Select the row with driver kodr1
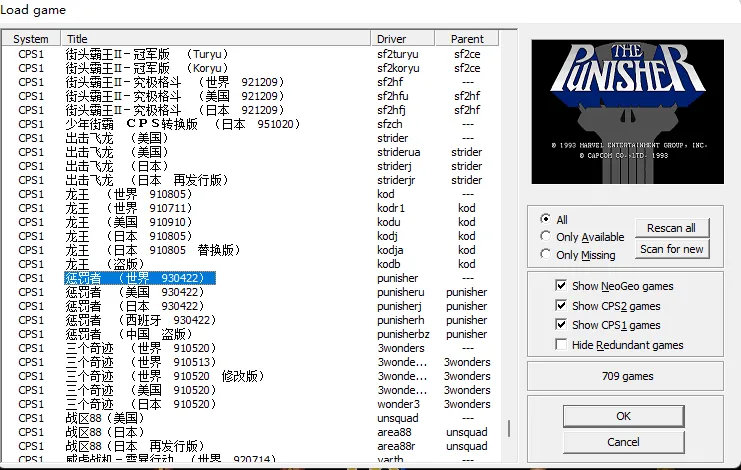Screen dimensions: 741x470 tap(250, 208)
